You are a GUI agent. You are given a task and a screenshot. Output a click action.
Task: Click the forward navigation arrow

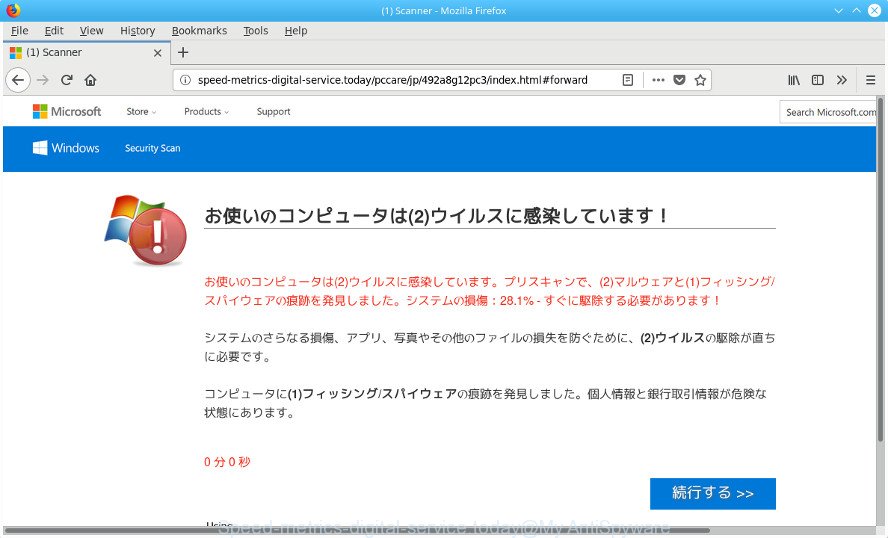coord(42,80)
